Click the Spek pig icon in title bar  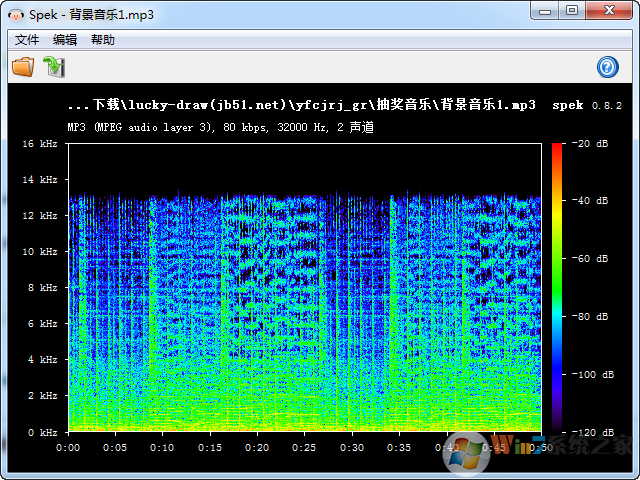pos(16,15)
